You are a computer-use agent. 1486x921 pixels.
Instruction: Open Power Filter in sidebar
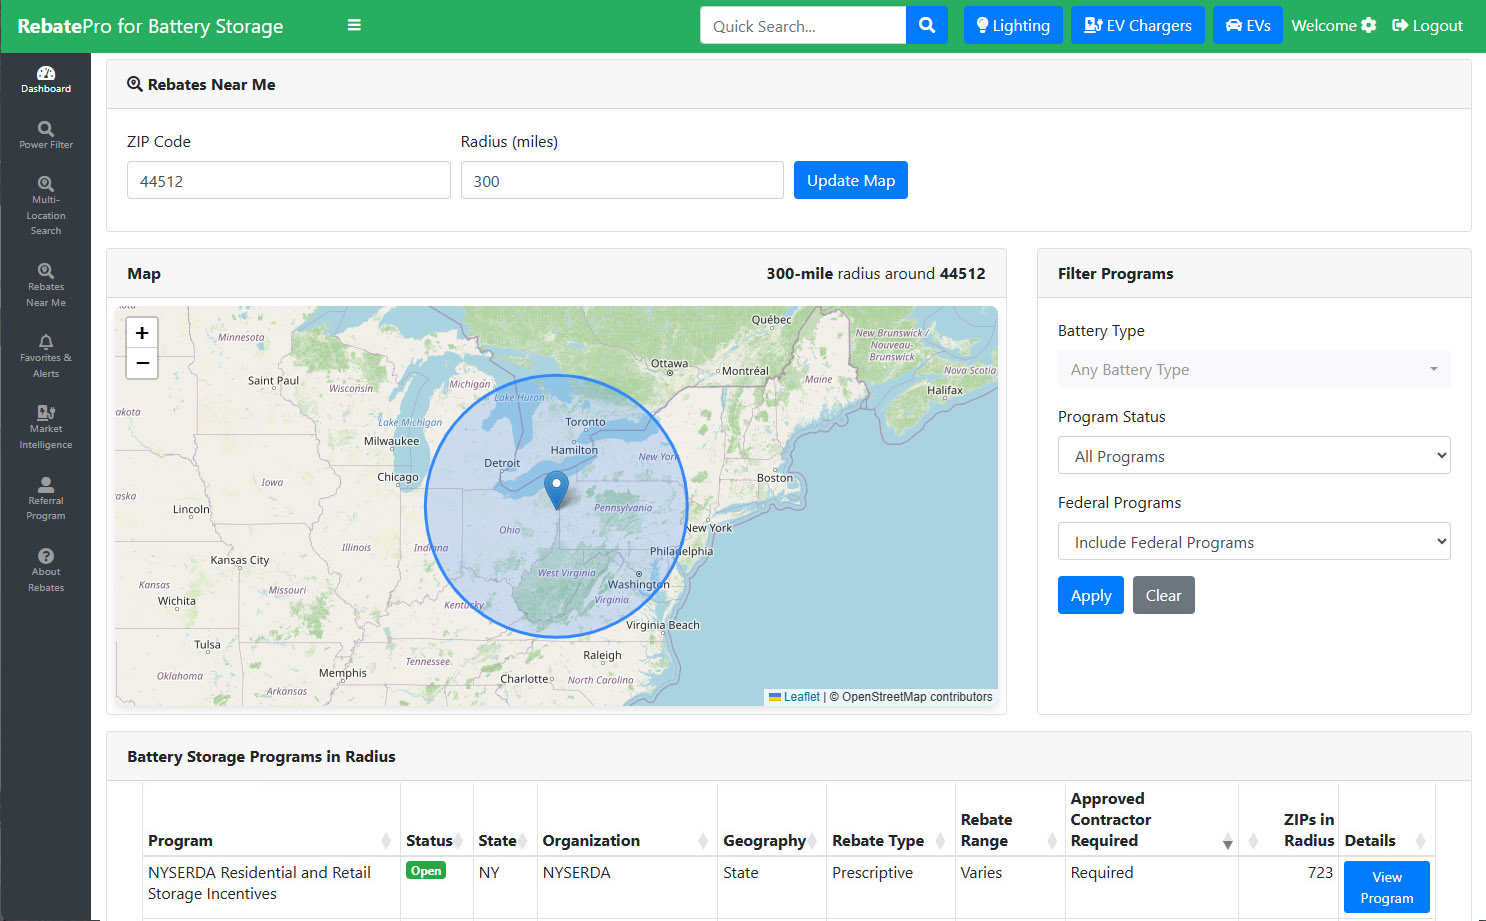click(46, 135)
